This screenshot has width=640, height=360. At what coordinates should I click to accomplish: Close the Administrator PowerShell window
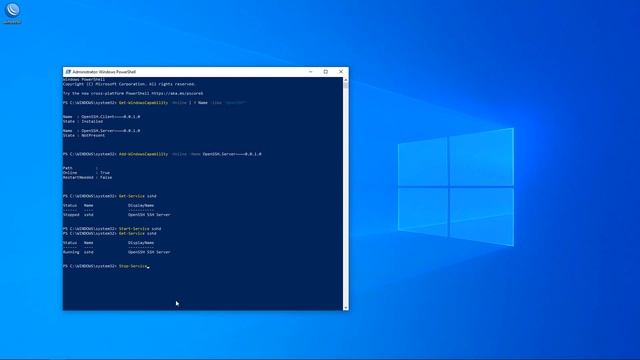click(x=341, y=72)
